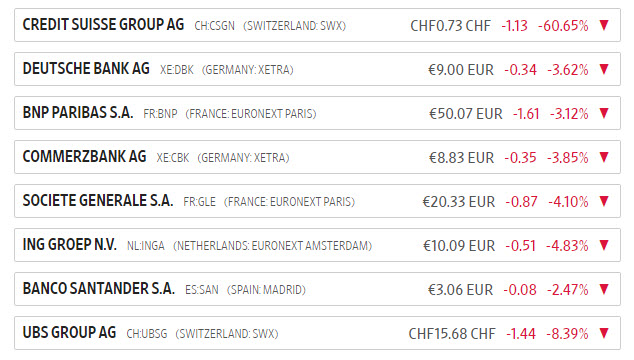This screenshot has width=634, height=360.
Task: Click the red arrow beside ING Groep -4.83%
Action: click(604, 246)
